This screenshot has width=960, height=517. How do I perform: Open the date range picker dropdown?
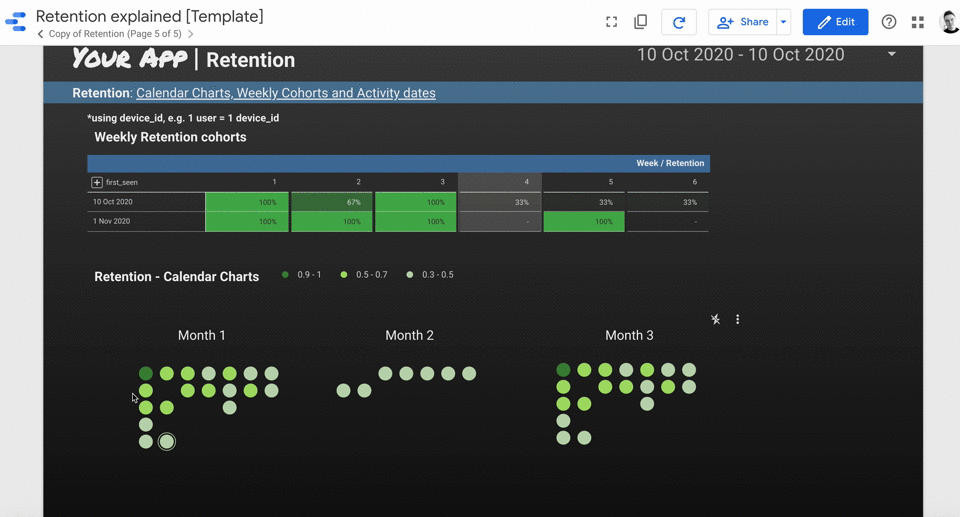891,55
